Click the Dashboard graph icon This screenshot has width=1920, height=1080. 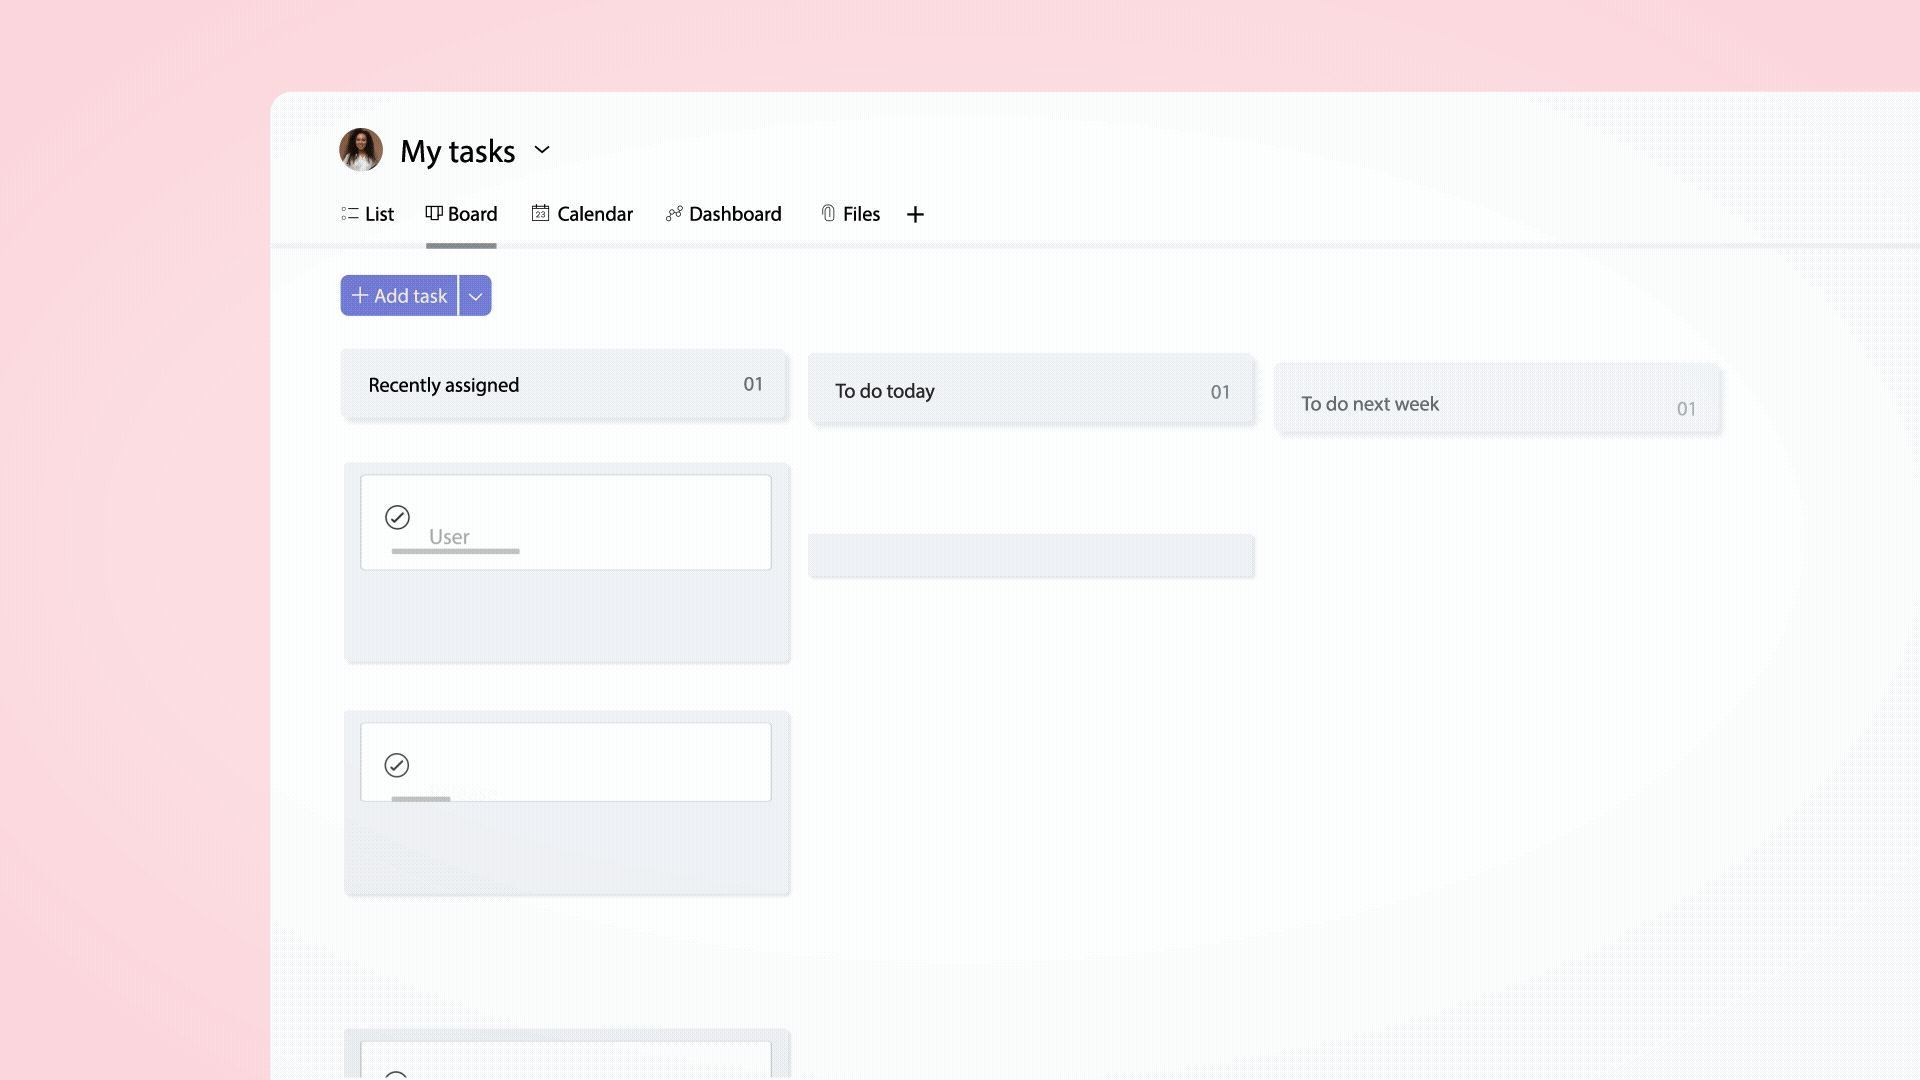point(674,213)
